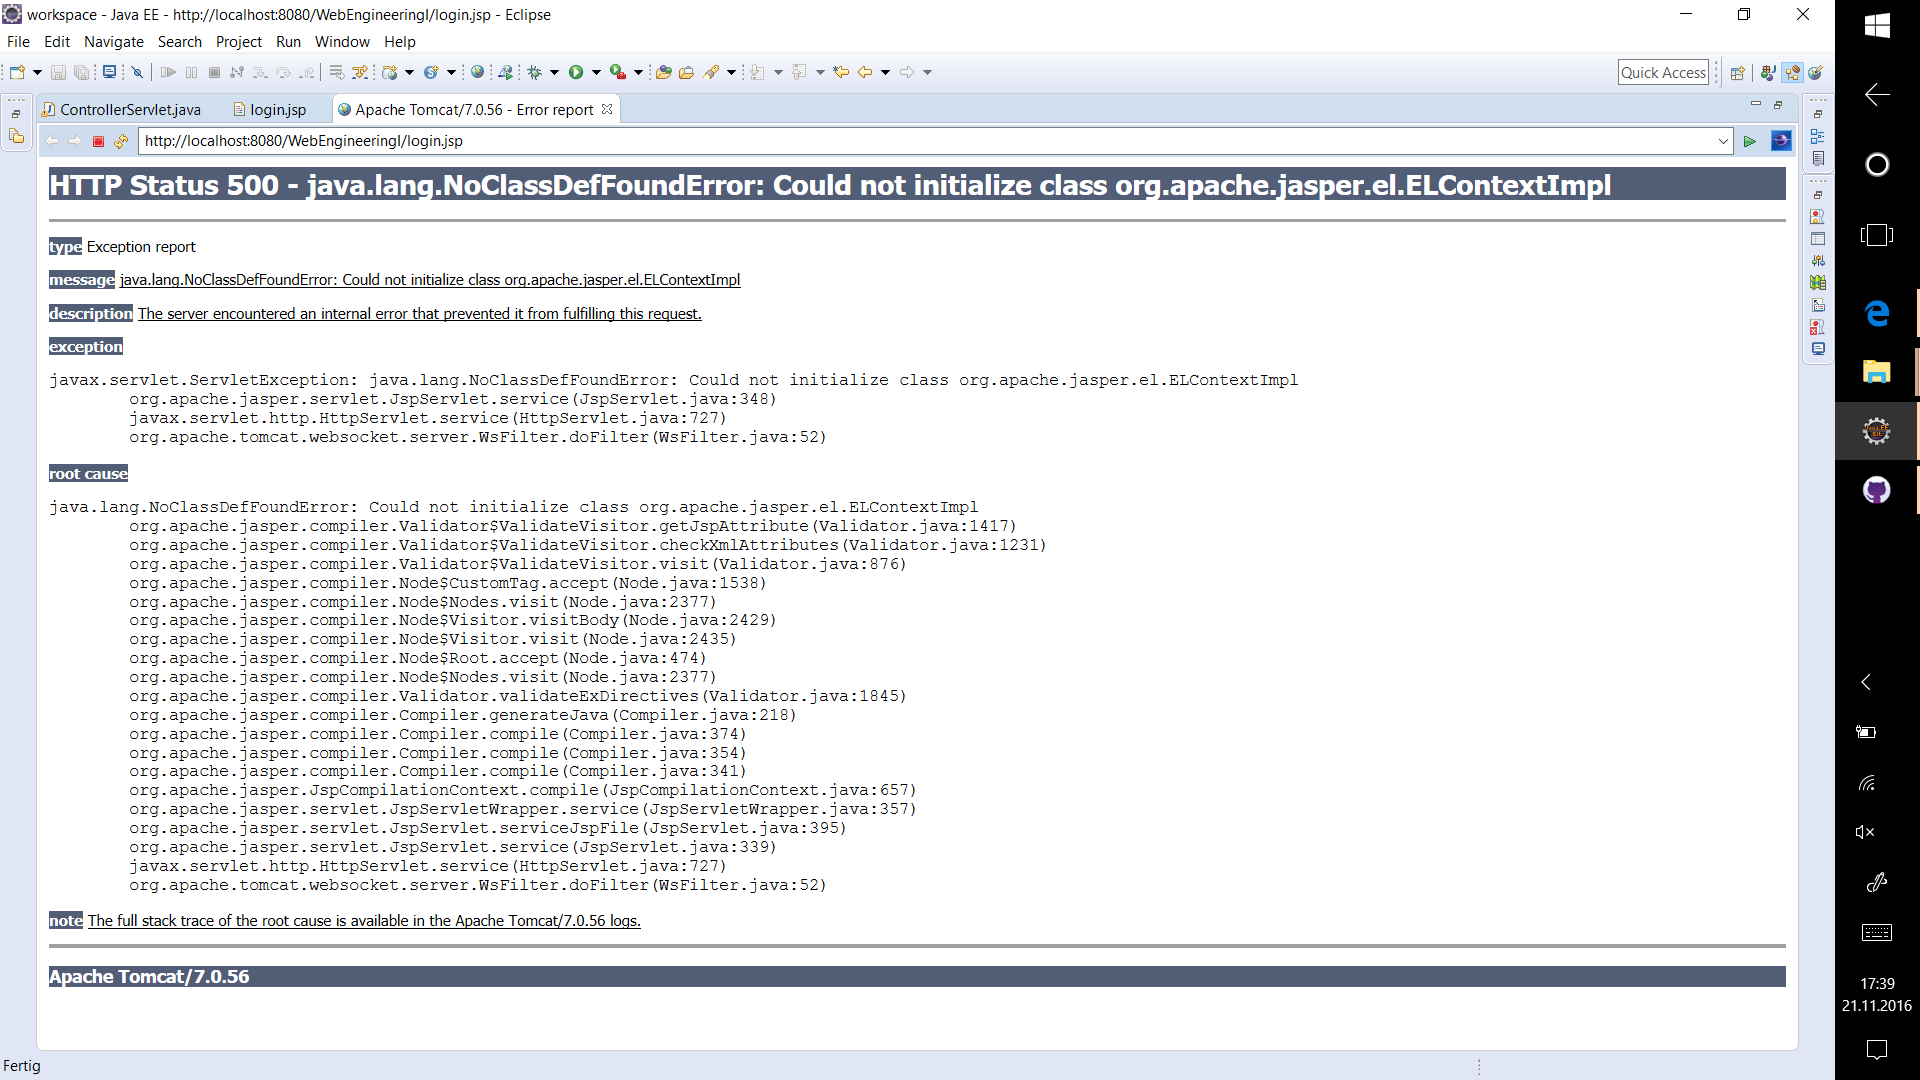Viewport: 1920px width, 1080px height.
Task: Click the green Go to URL arrow
Action: (x=1750, y=141)
